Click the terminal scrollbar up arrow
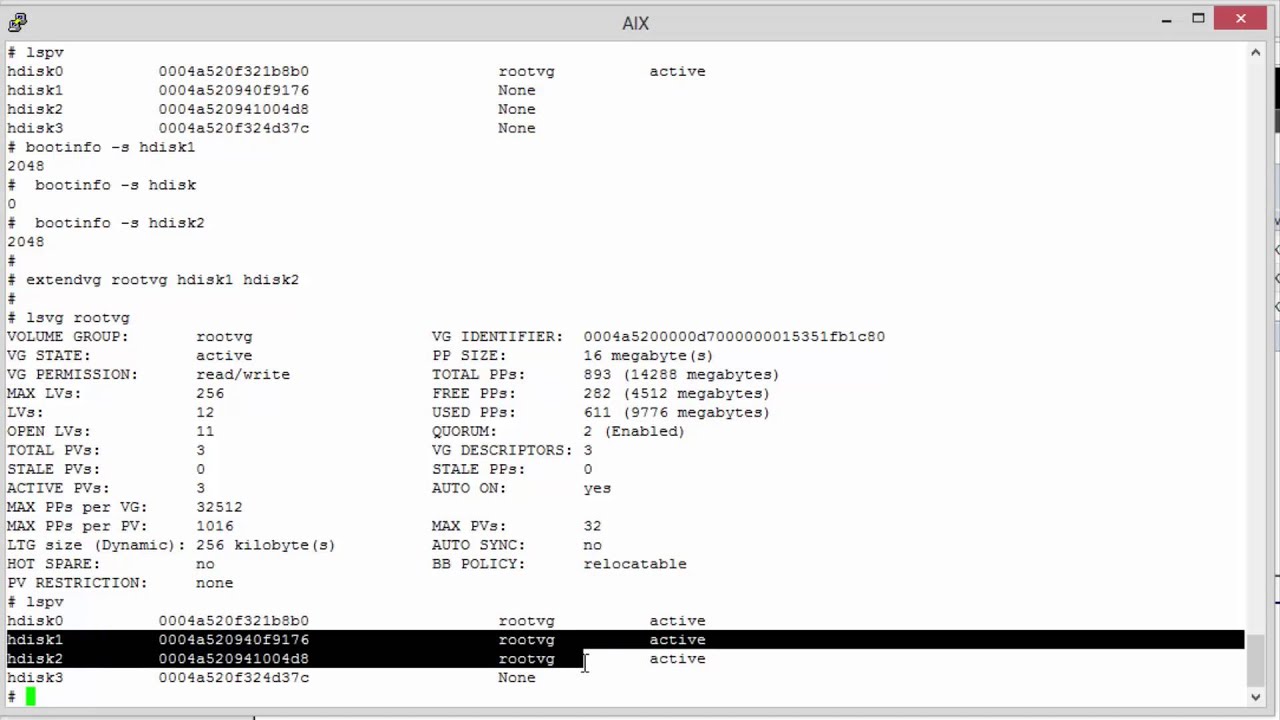The image size is (1280, 720). click(x=1255, y=53)
